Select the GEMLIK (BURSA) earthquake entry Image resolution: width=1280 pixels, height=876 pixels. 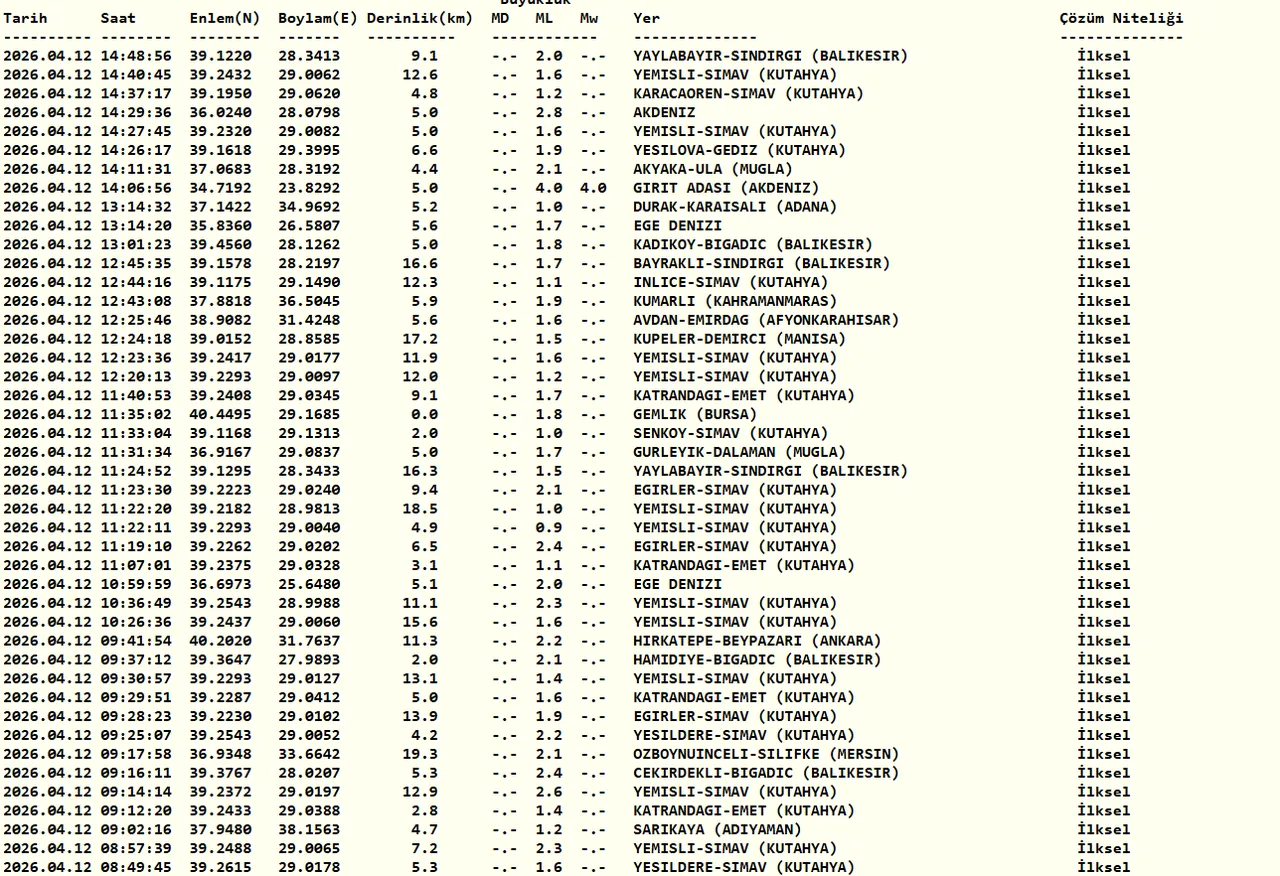click(695, 414)
